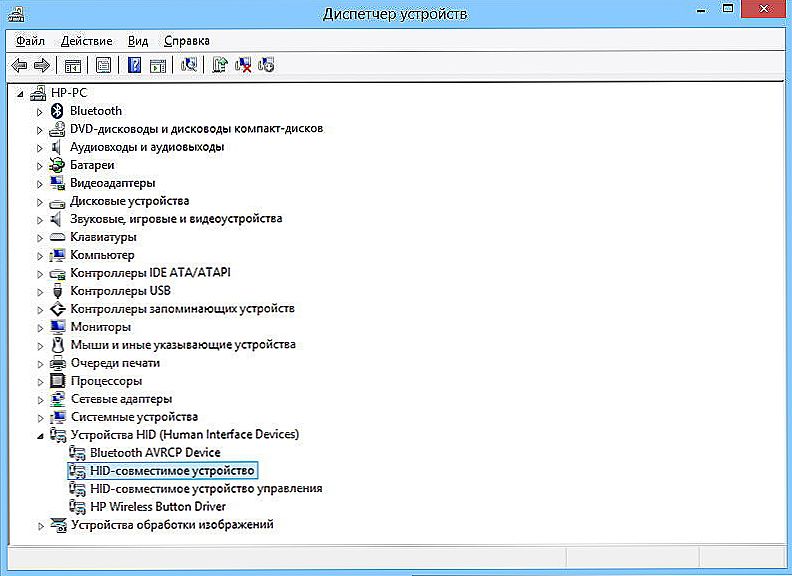Scan for hardware changes icon

tap(189, 65)
